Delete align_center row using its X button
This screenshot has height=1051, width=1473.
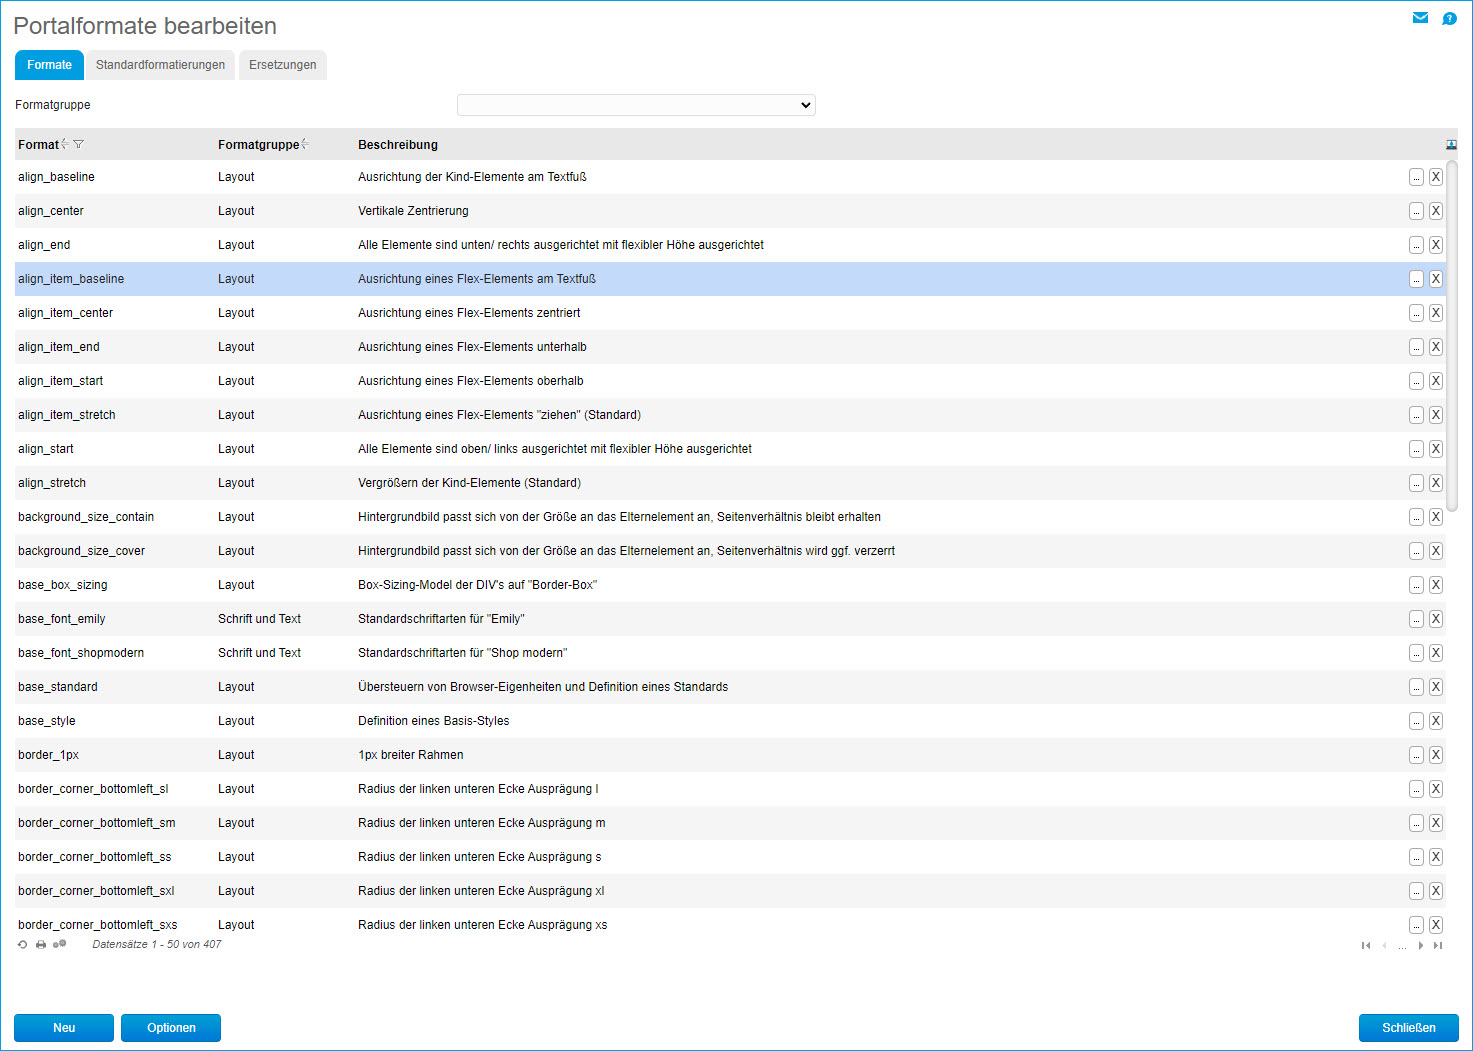[1435, 211]
